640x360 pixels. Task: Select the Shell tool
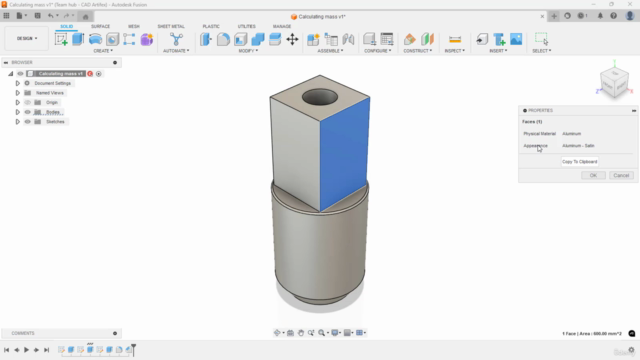tap(240, 39)
